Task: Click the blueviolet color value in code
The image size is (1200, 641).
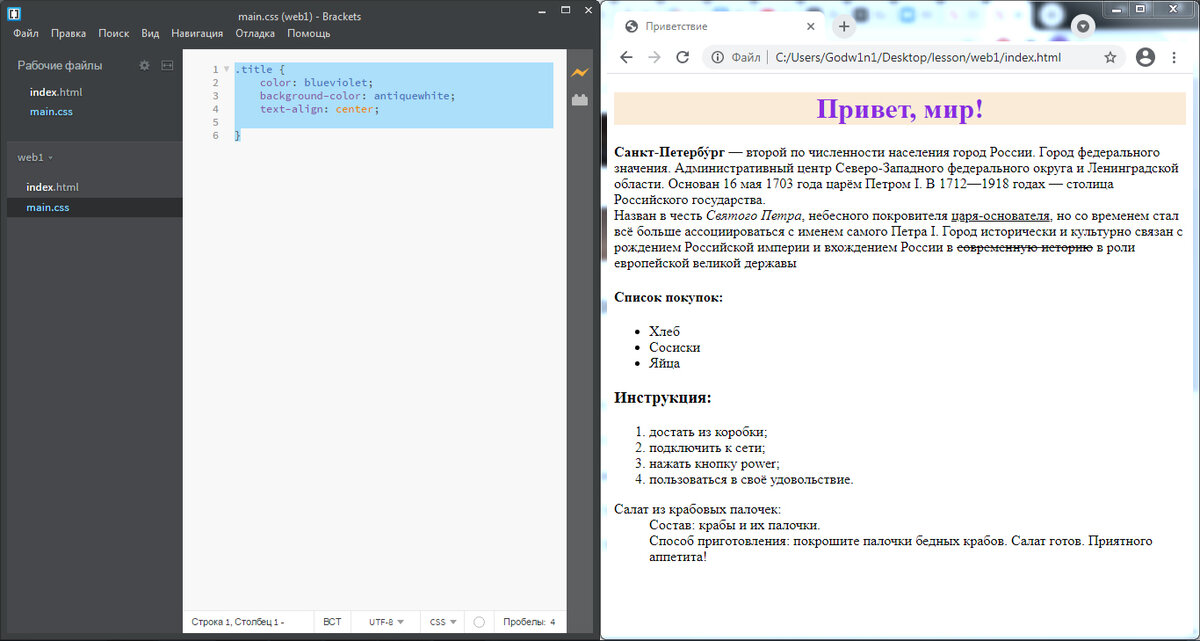Action: (337, 82)
